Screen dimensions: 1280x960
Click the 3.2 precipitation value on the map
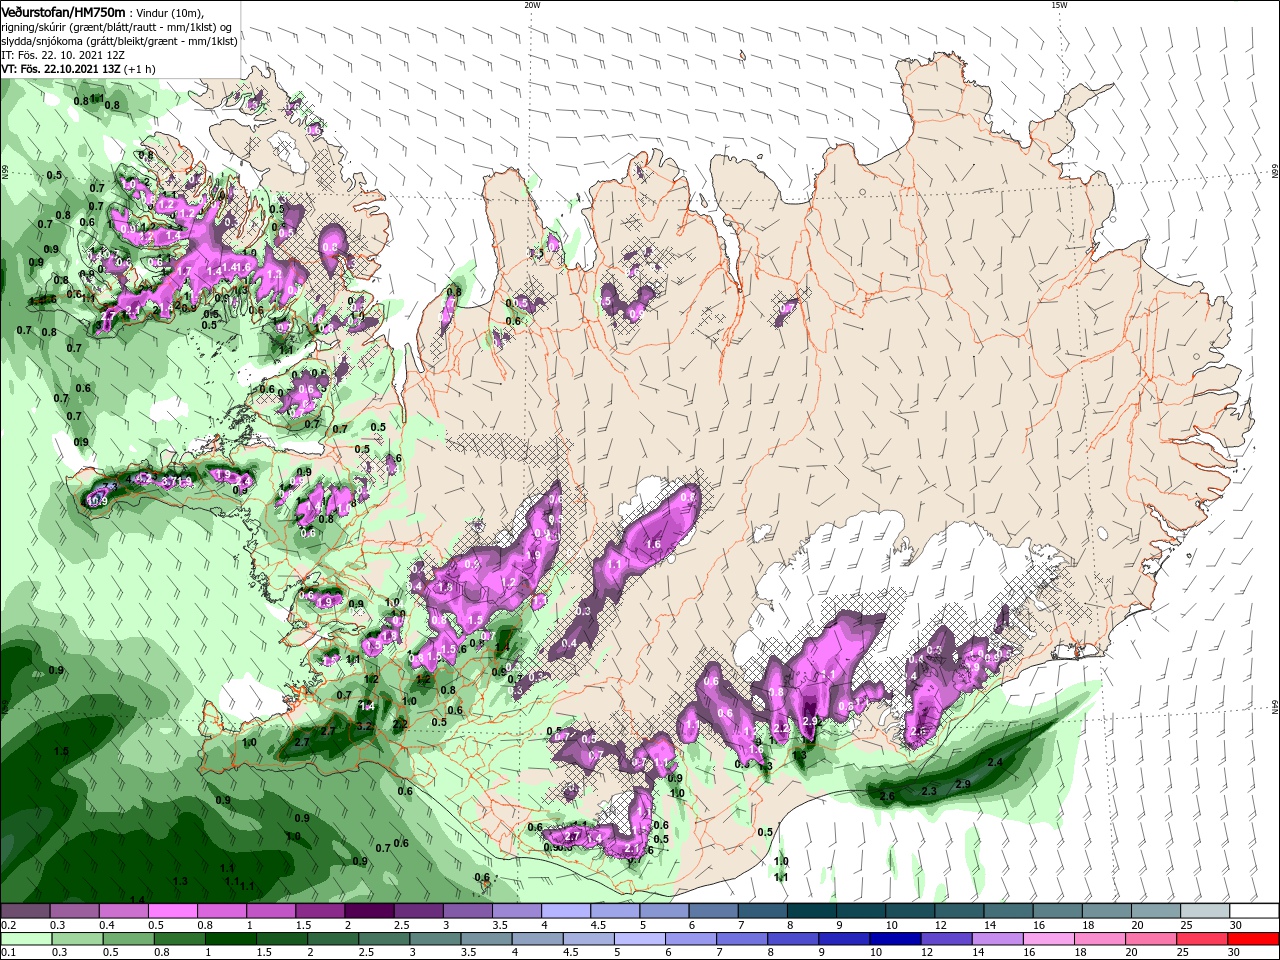point(364,726)
